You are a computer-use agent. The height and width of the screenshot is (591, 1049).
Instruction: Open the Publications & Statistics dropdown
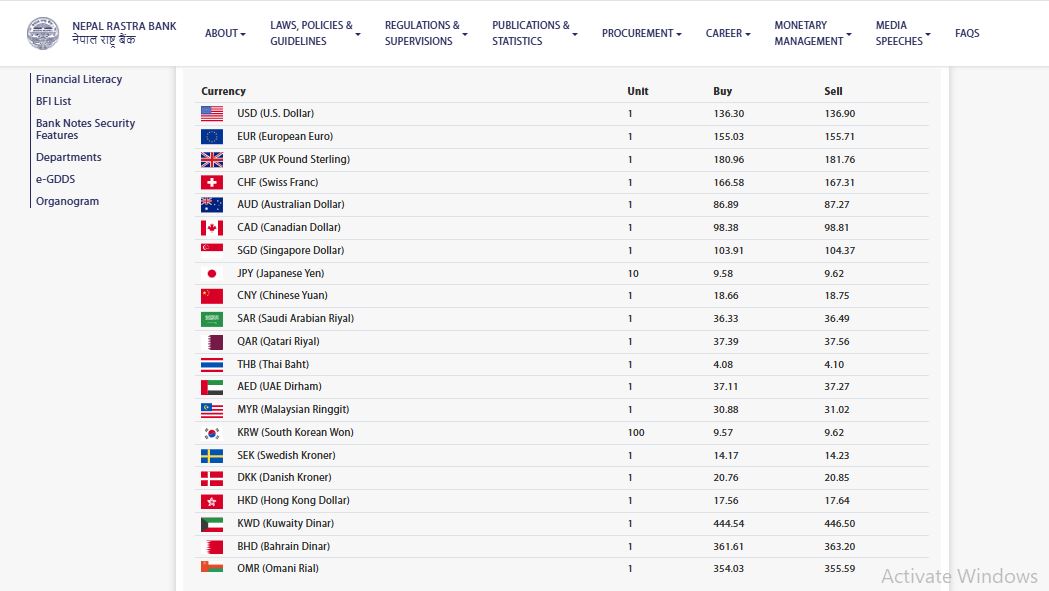[534, 33]
